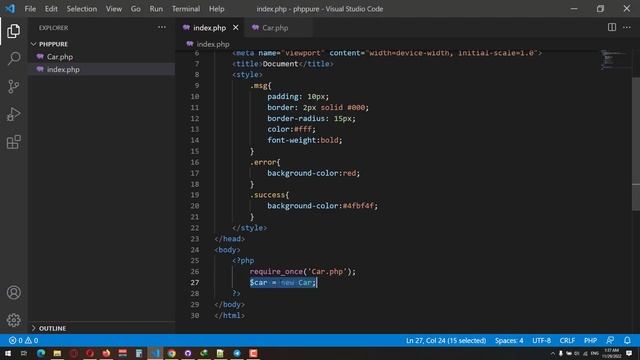Open the Terminal menu
Viewport: 640px width, 360px height.
point(186,9)
